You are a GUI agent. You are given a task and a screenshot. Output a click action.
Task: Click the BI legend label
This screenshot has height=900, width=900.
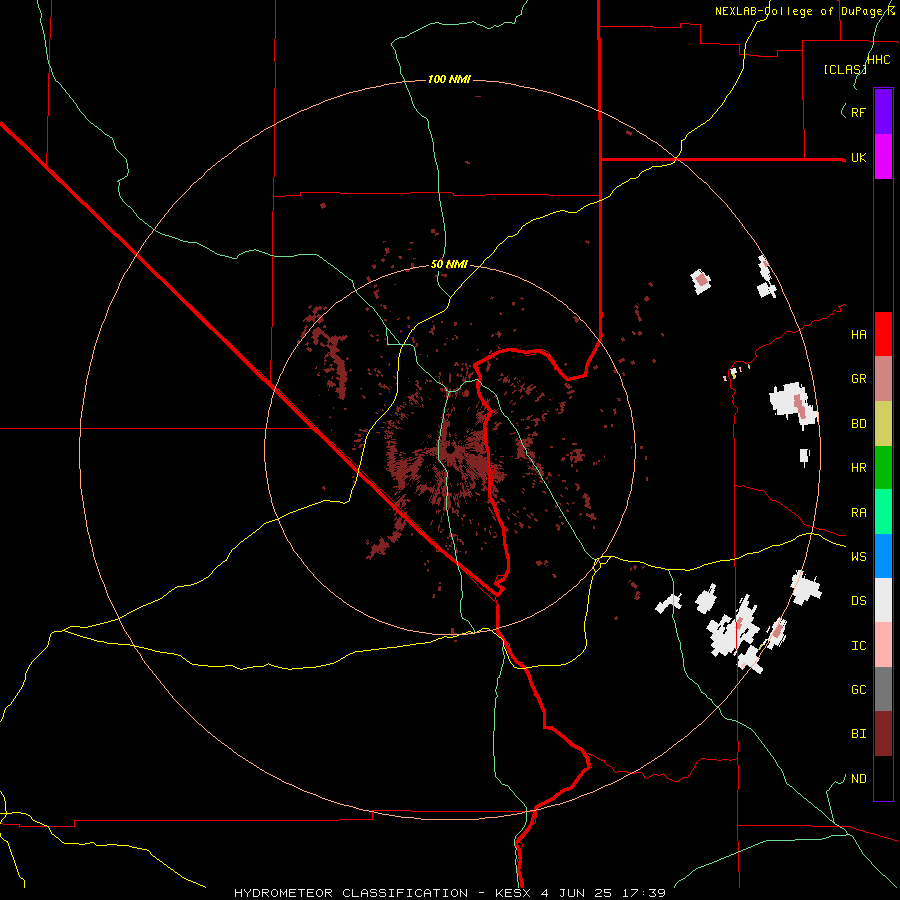[x=858, y=734]
